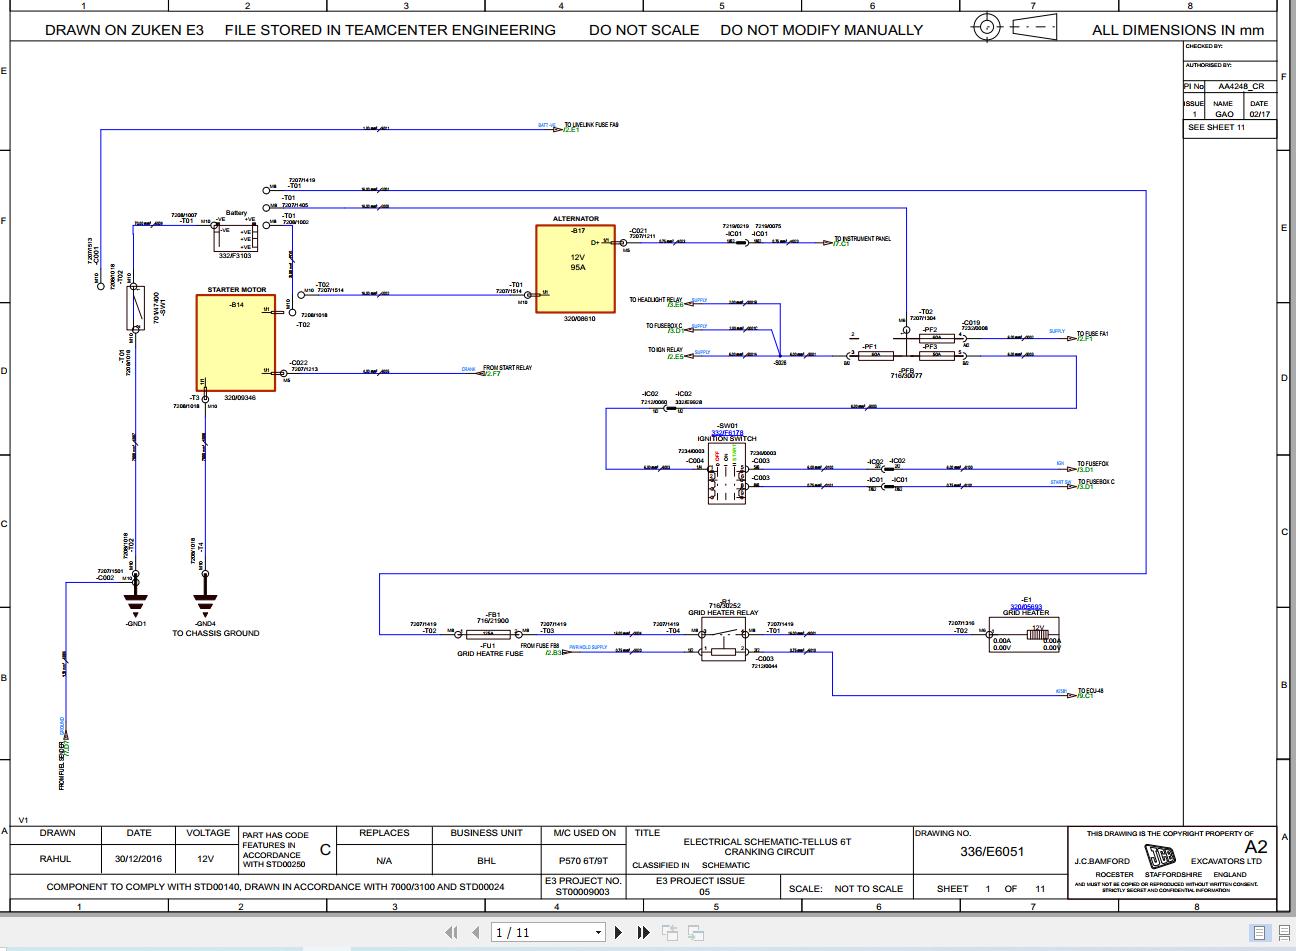Advance to next page arrow icon
Viewport: 1296px width, 951px height.
coord(618,931)
